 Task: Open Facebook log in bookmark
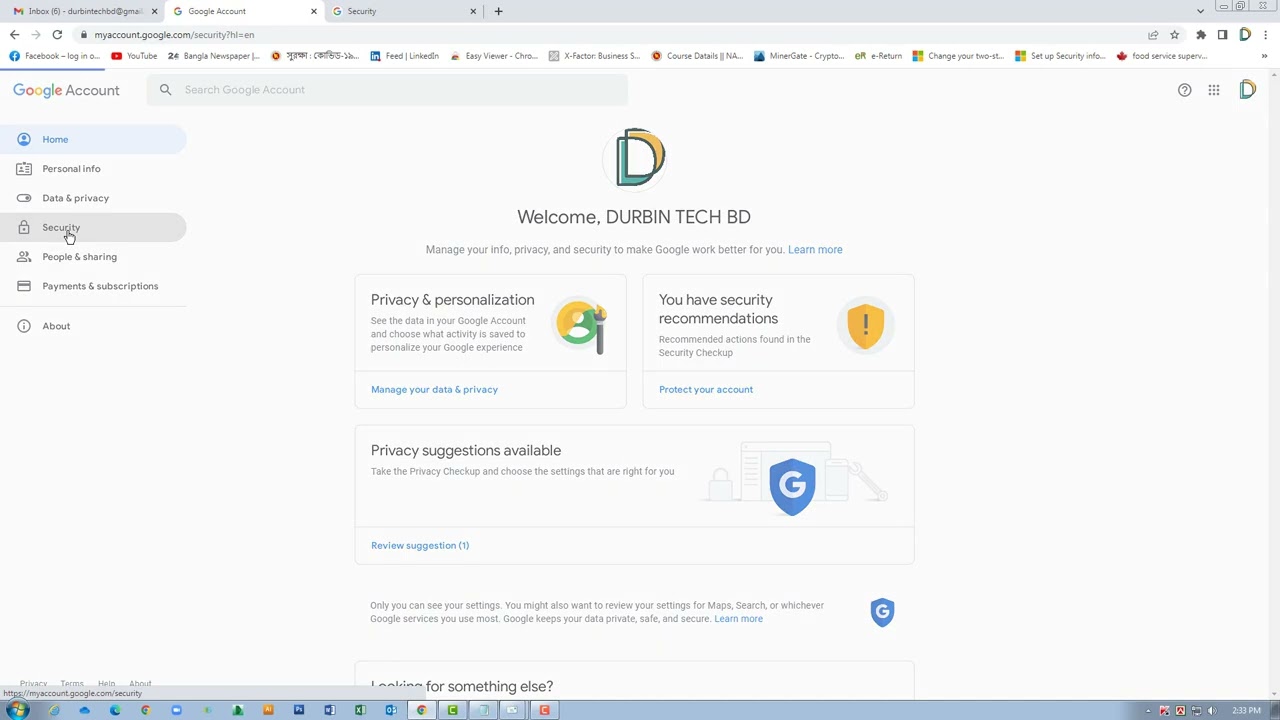(x=55, y=56)
